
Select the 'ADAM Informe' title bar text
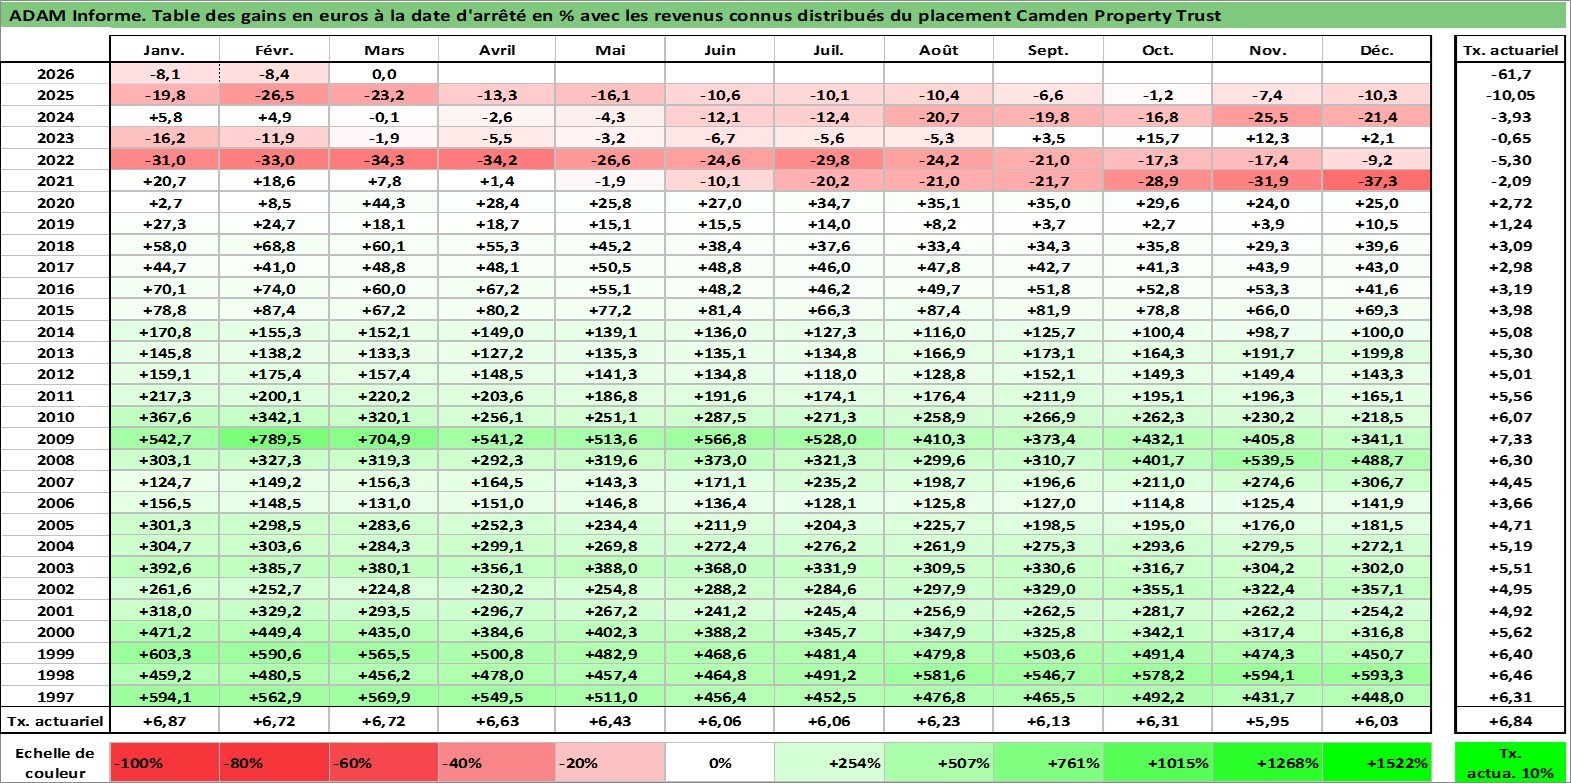click(615, 15)
